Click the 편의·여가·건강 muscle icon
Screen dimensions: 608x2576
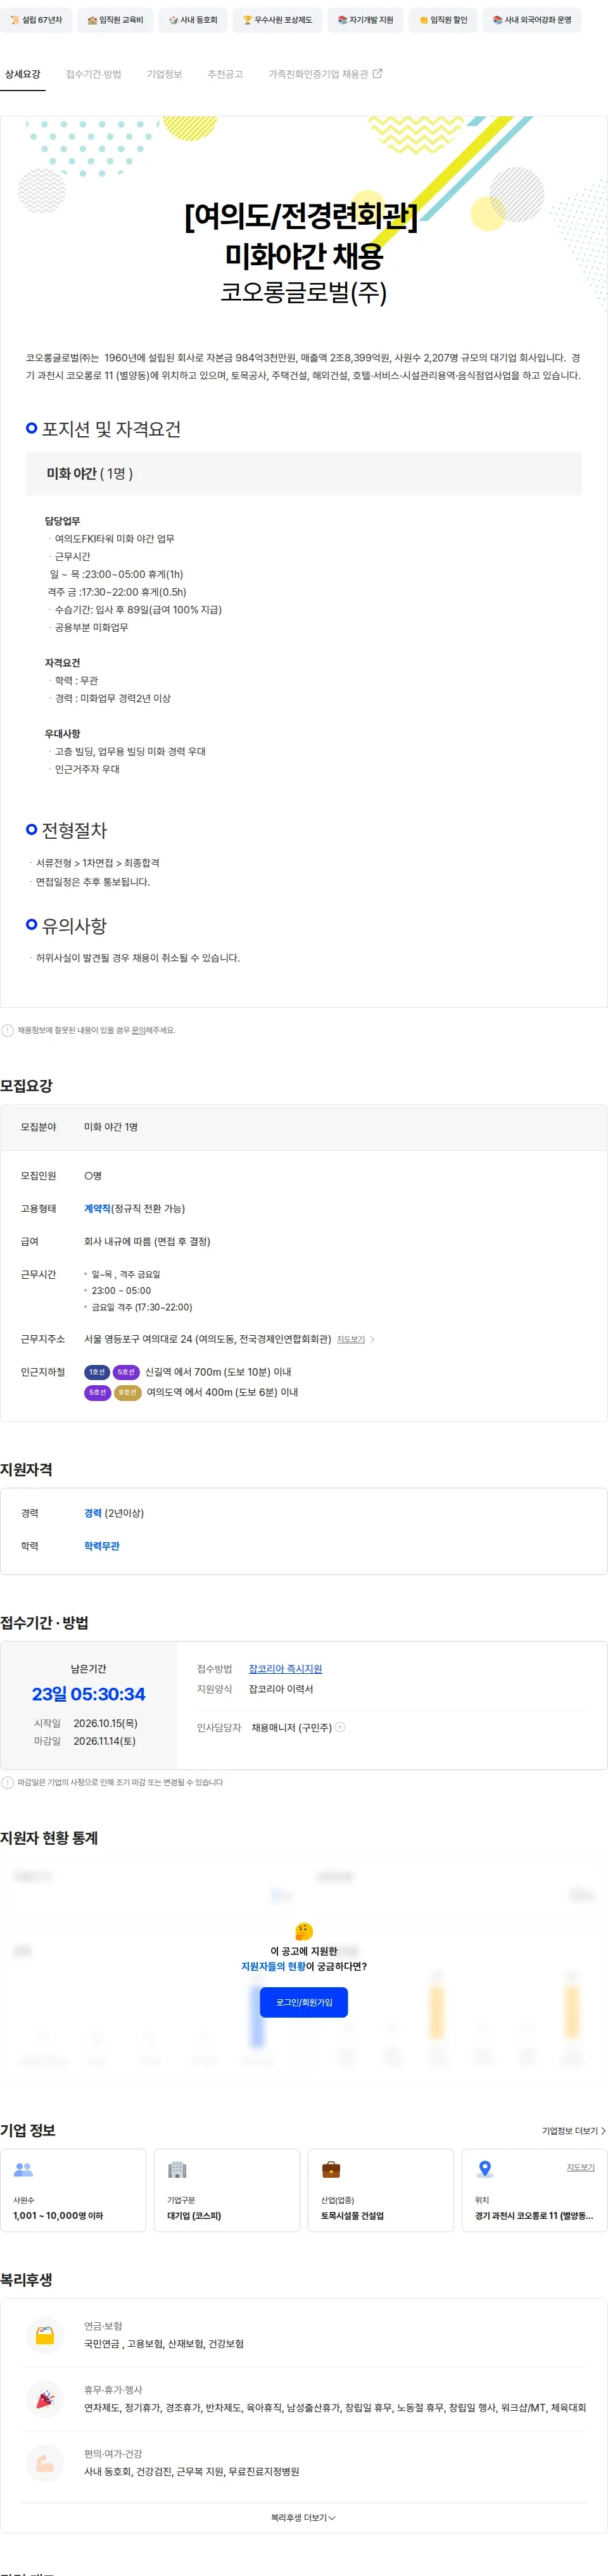coord(45,2463)
